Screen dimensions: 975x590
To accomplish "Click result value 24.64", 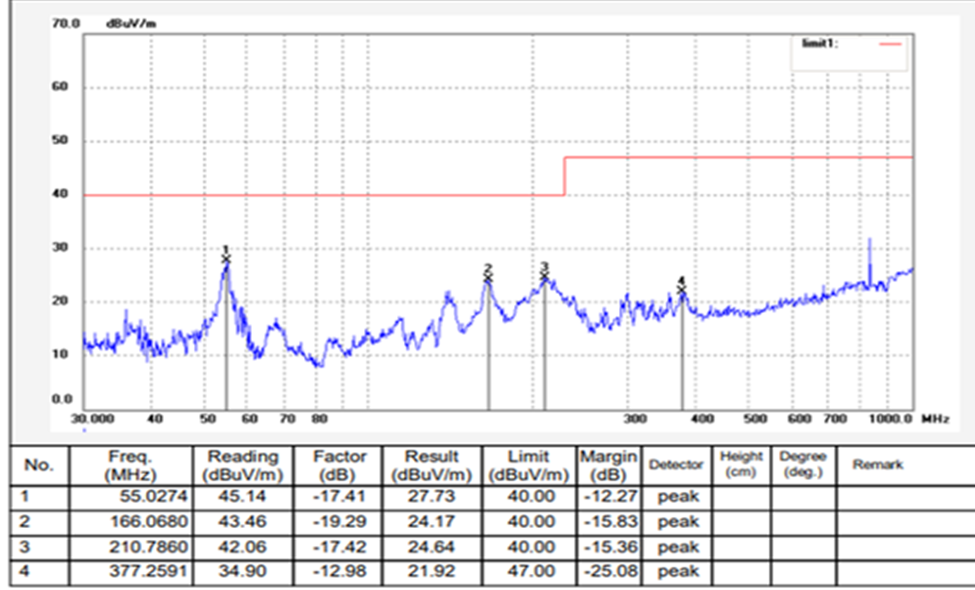I will click(432, 547).
